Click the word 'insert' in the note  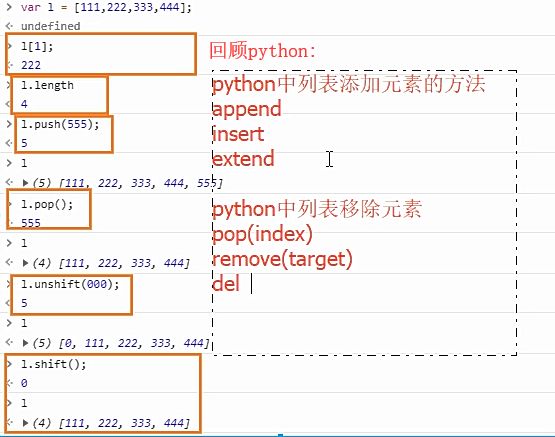[238, 134]
